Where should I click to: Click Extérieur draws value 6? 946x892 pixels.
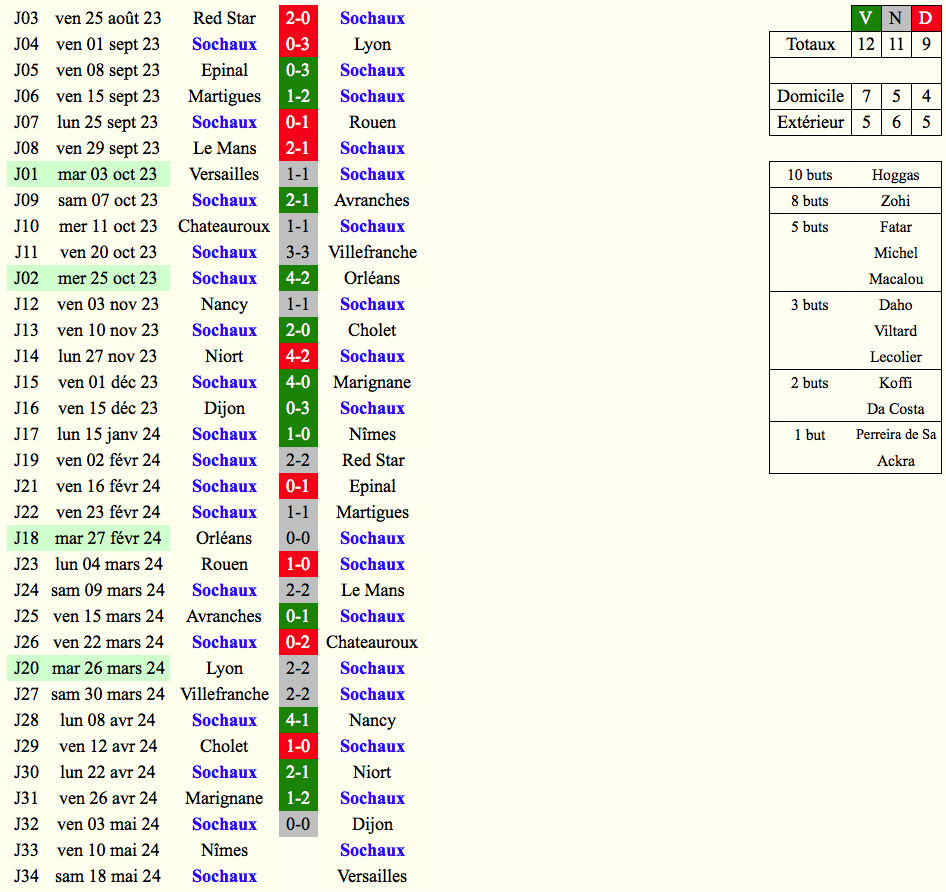pos(896,123)
